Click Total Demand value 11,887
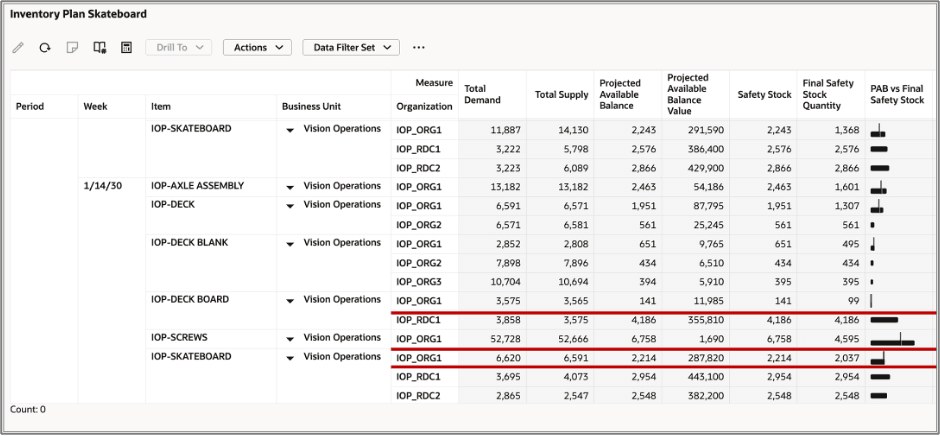940x436 pixels. (505, 130)
